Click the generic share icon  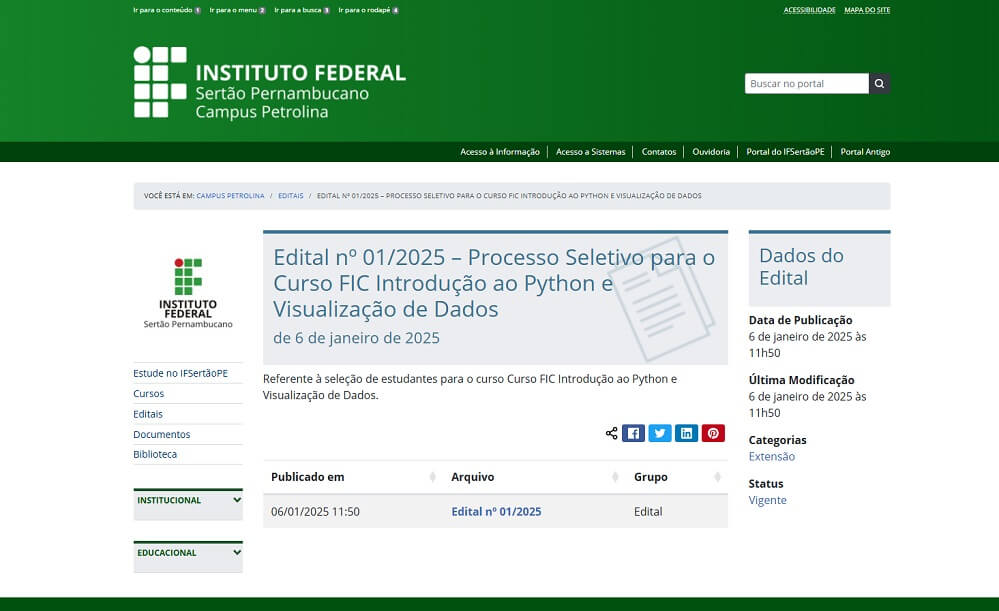point(612,433)
